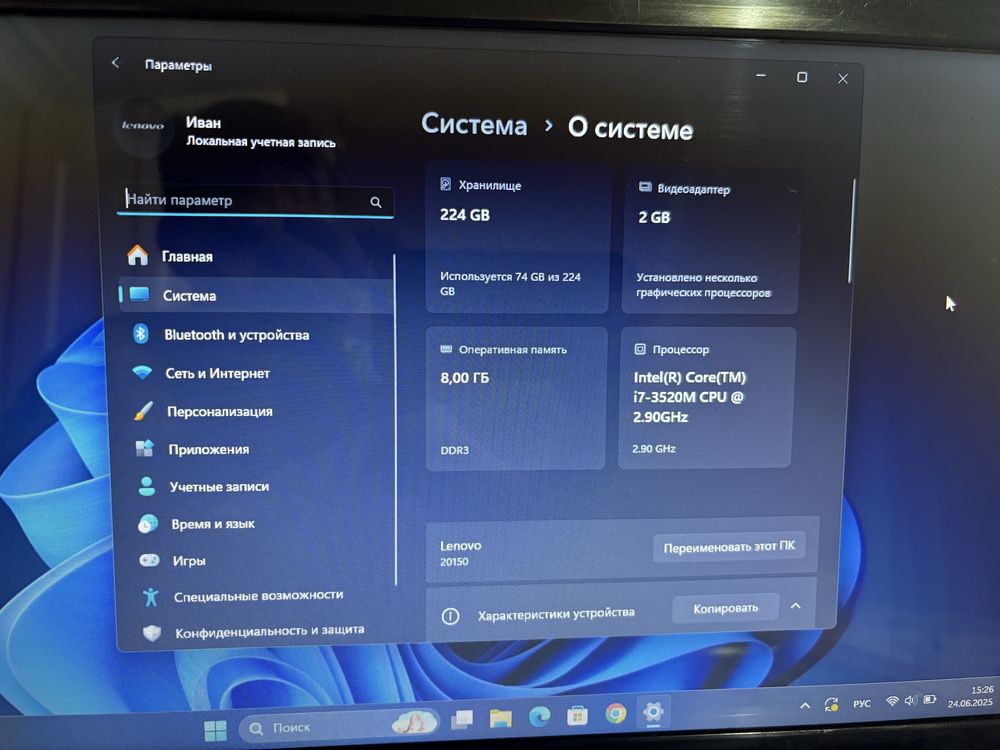Open the Процессор Intel Core i7 card
Screen dimensions: 1000x750
click(707, 397)
